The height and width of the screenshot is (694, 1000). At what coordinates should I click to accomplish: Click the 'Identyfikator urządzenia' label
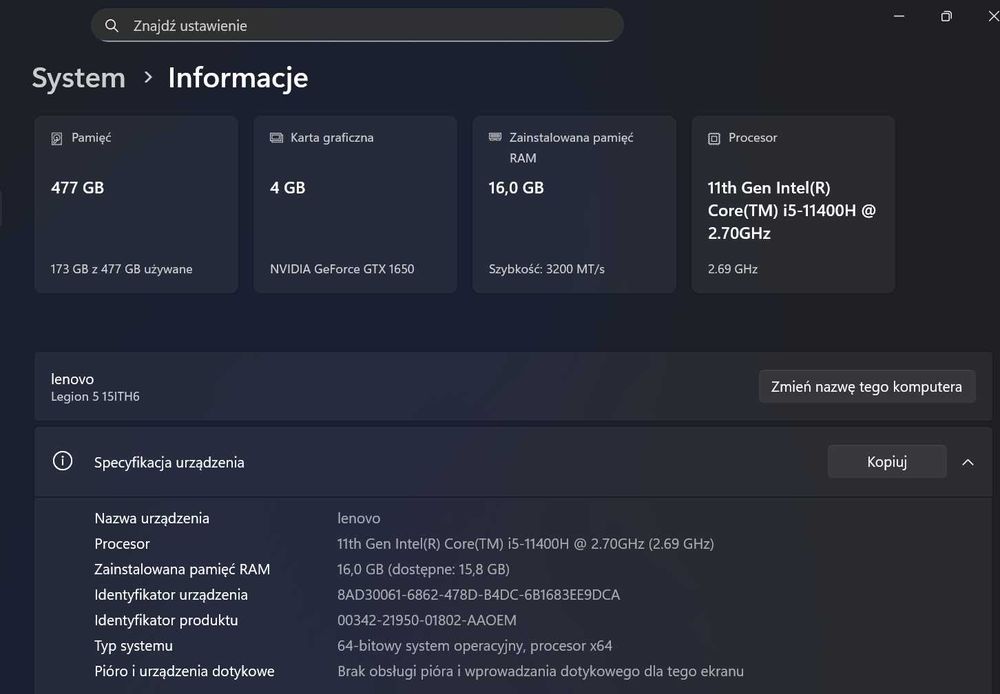(x=171, y=595)
